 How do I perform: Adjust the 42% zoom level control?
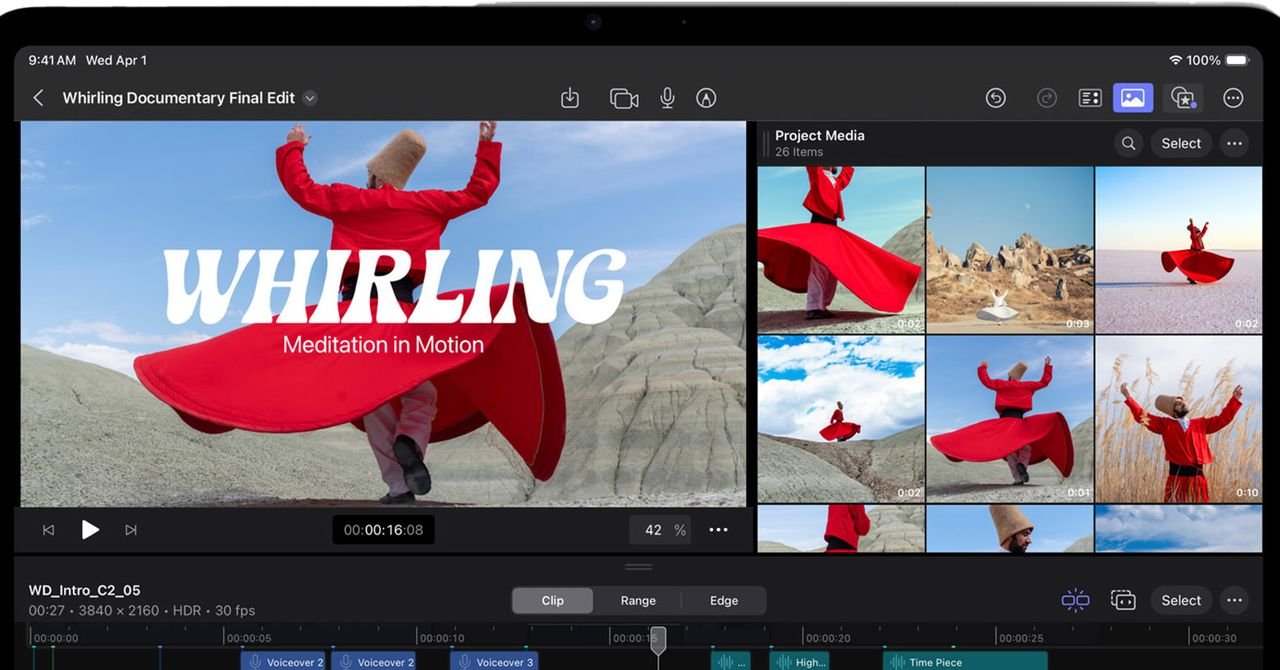[x=660, y=530]
